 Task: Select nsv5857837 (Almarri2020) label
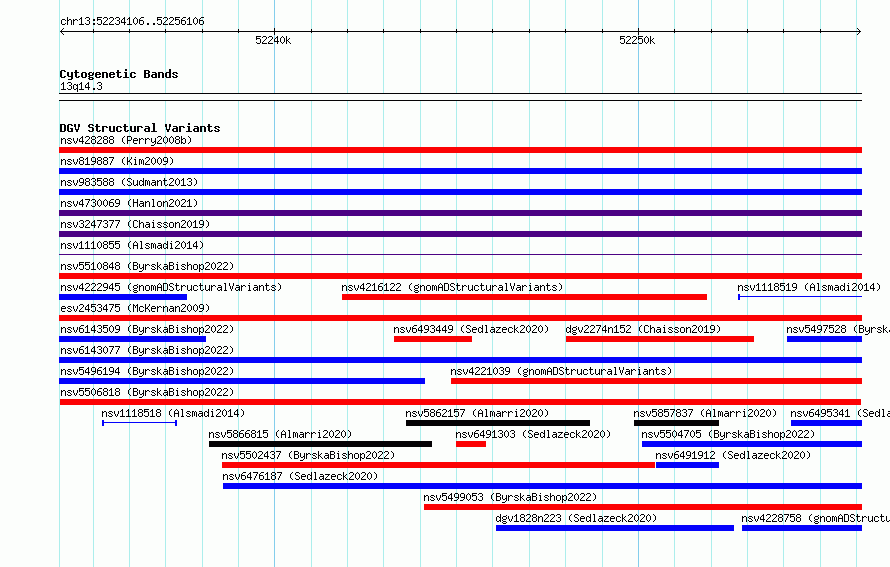click(705, 413)
